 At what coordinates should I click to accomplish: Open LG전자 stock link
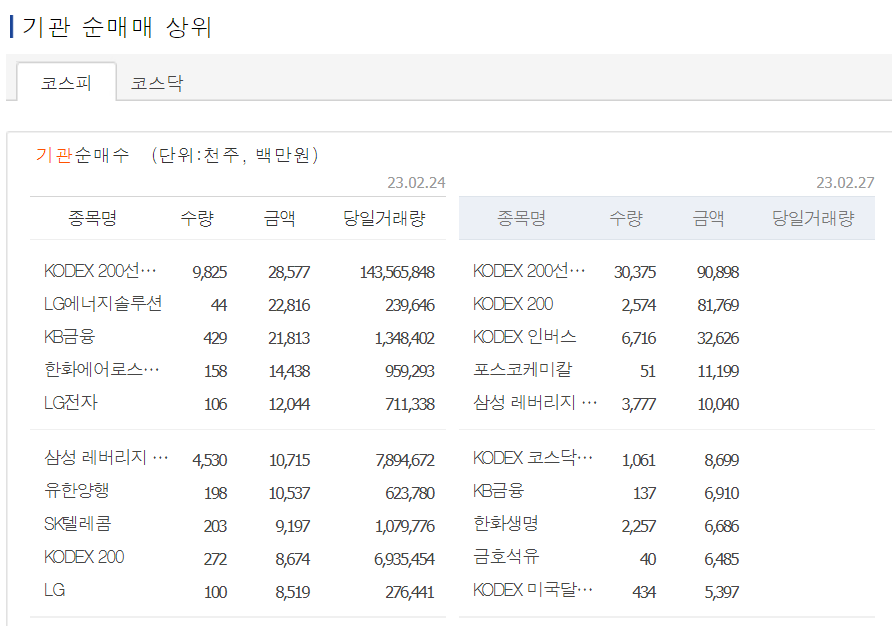tap(71, 403)
